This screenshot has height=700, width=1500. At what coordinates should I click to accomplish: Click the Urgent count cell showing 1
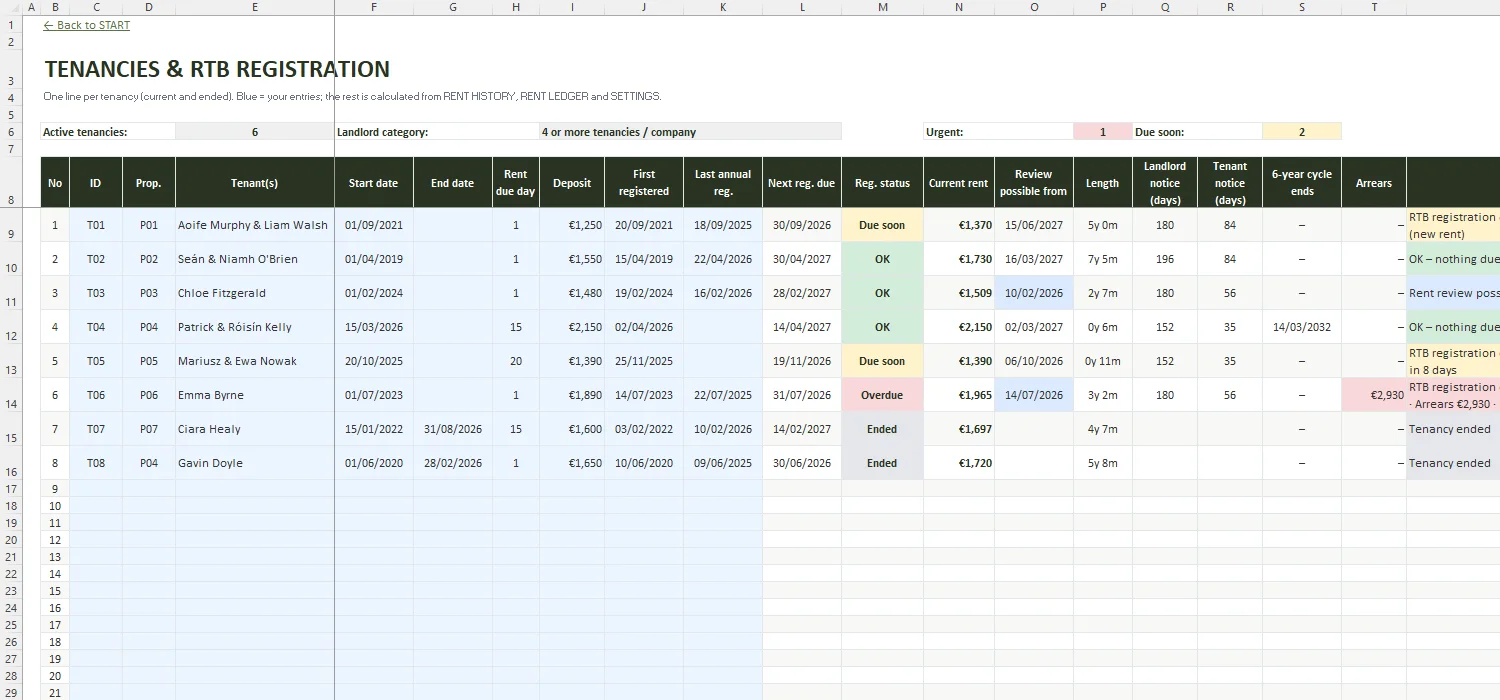click(1102, 131)
